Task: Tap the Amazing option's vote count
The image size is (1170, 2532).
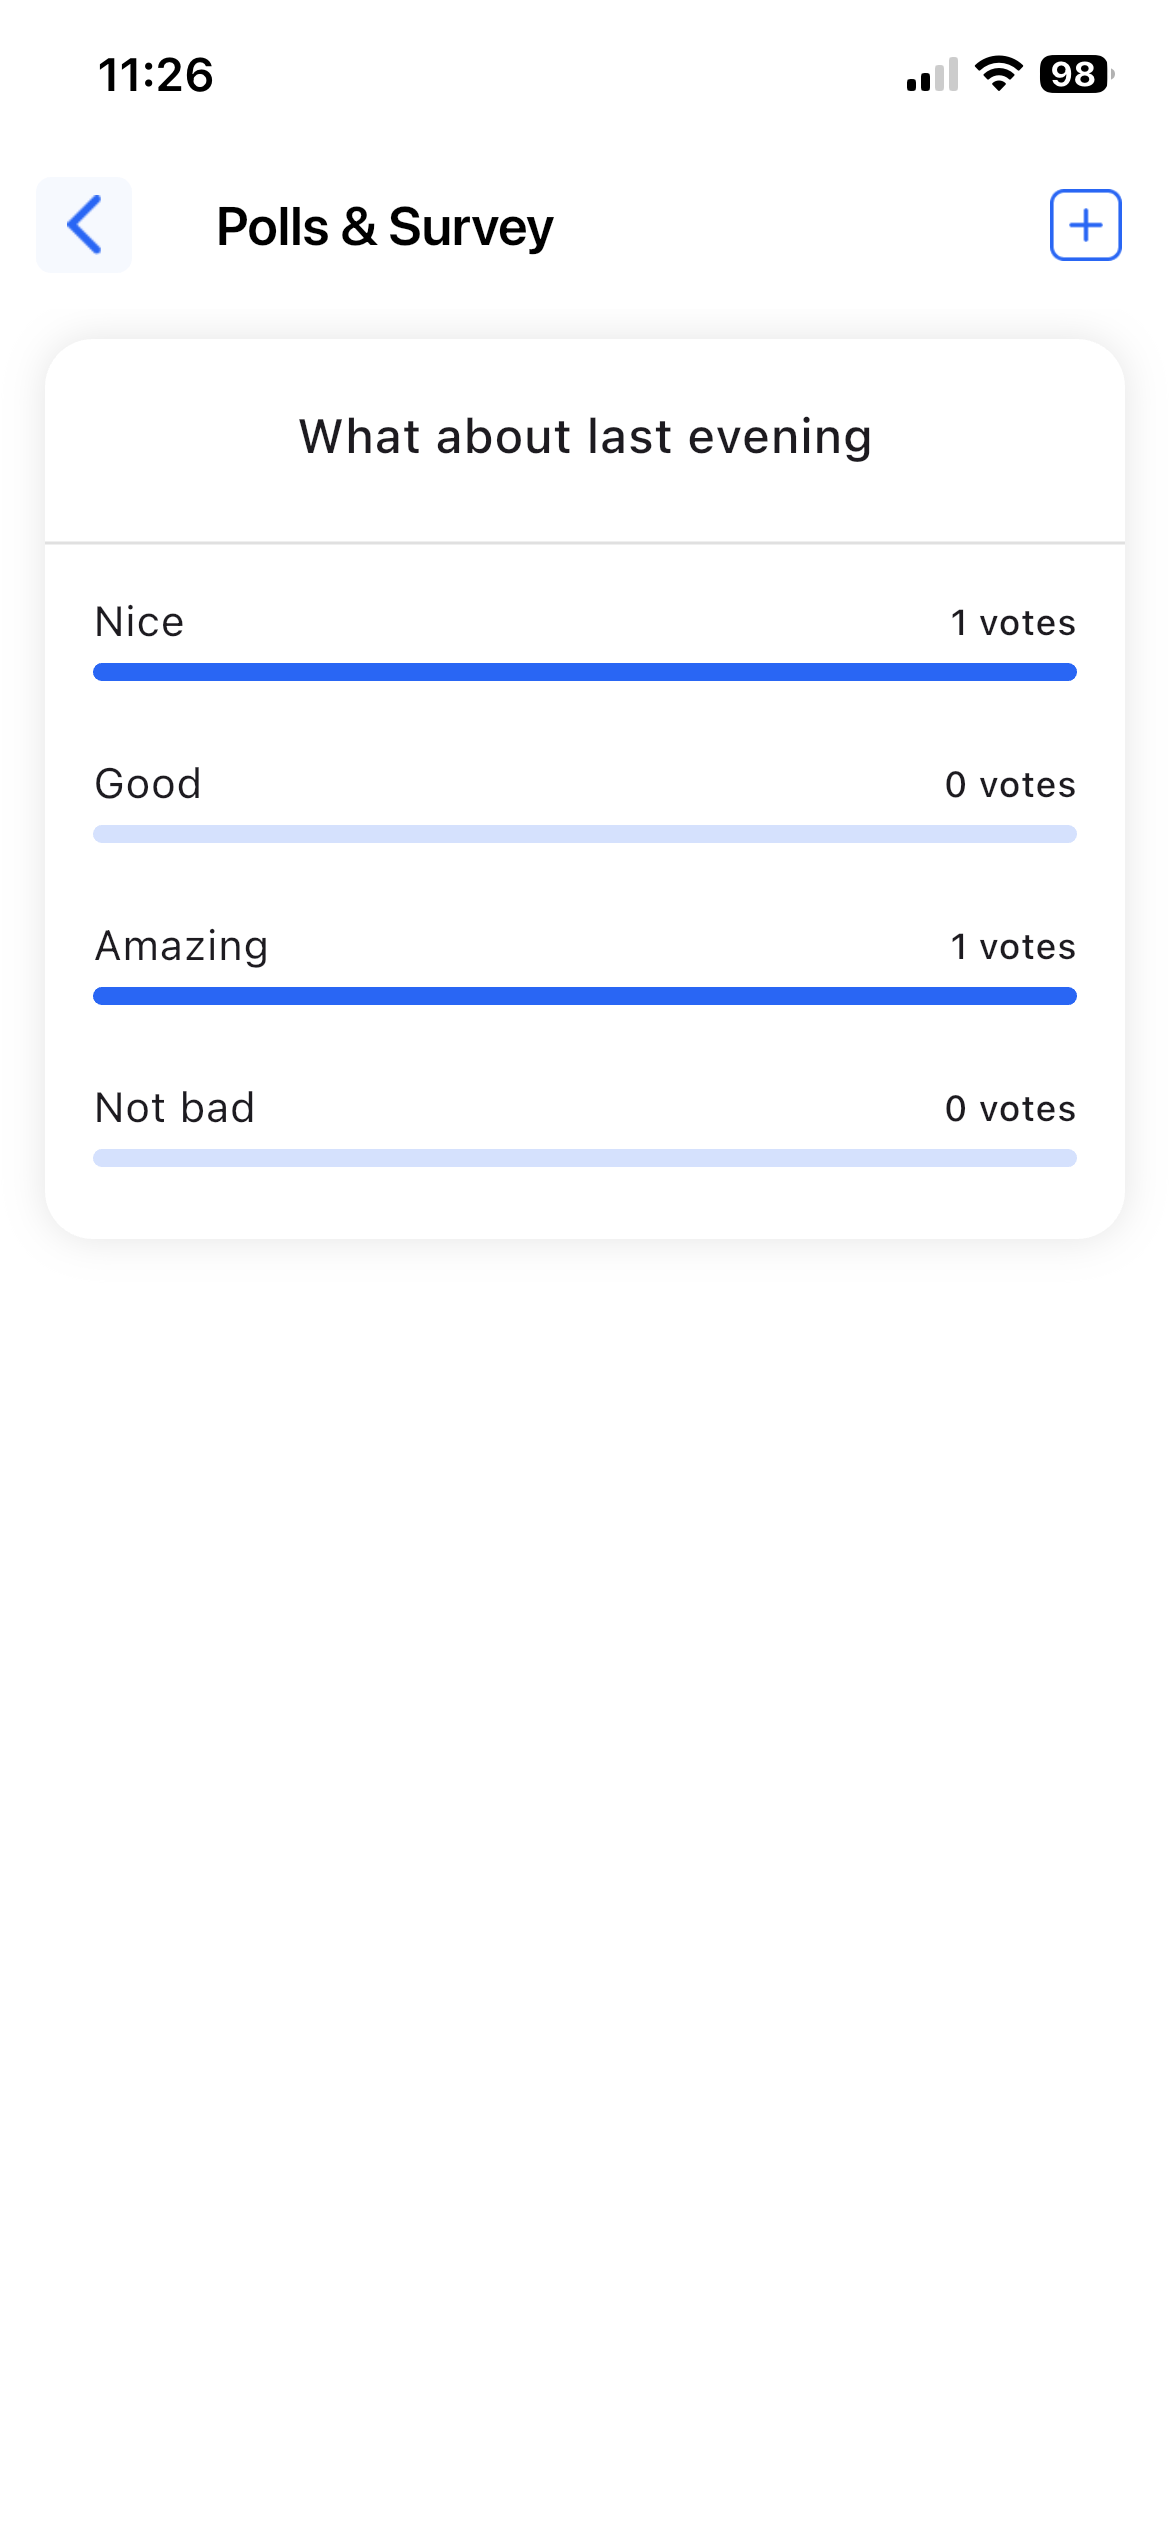Action: [1012, 947]
